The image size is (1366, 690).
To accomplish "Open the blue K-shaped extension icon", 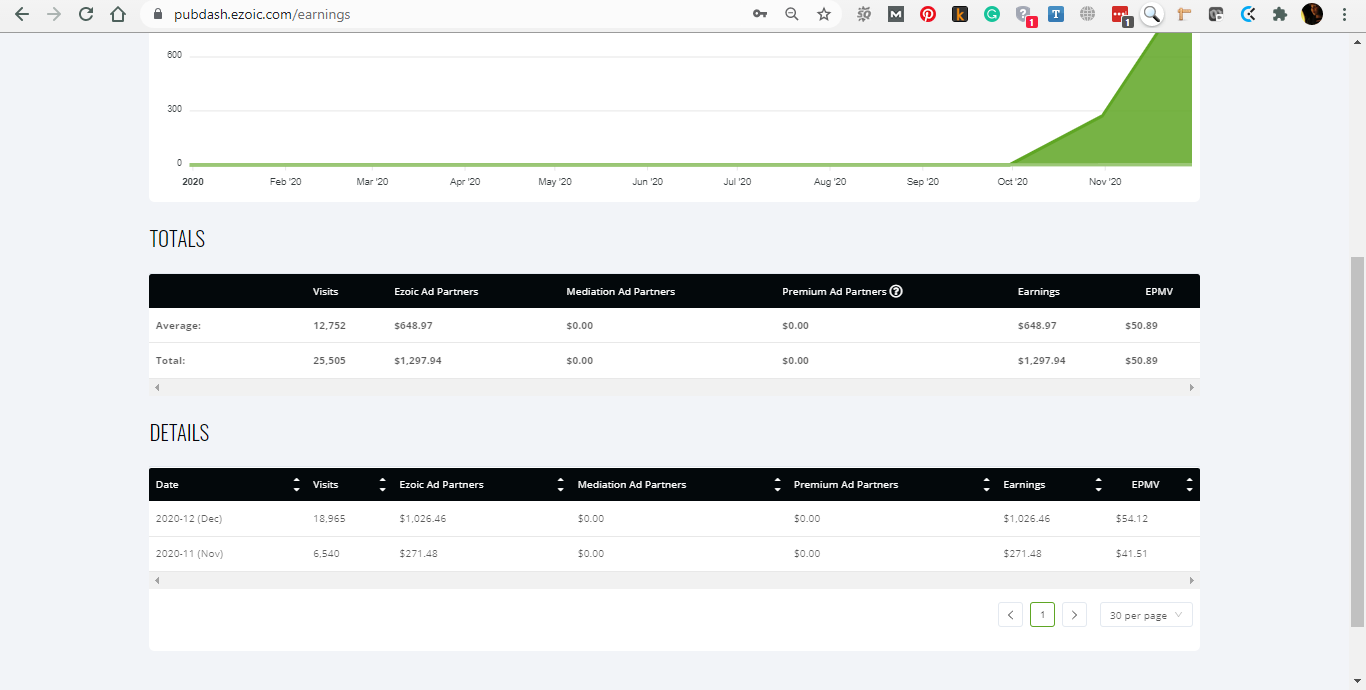I will (x=1248, y=15).
